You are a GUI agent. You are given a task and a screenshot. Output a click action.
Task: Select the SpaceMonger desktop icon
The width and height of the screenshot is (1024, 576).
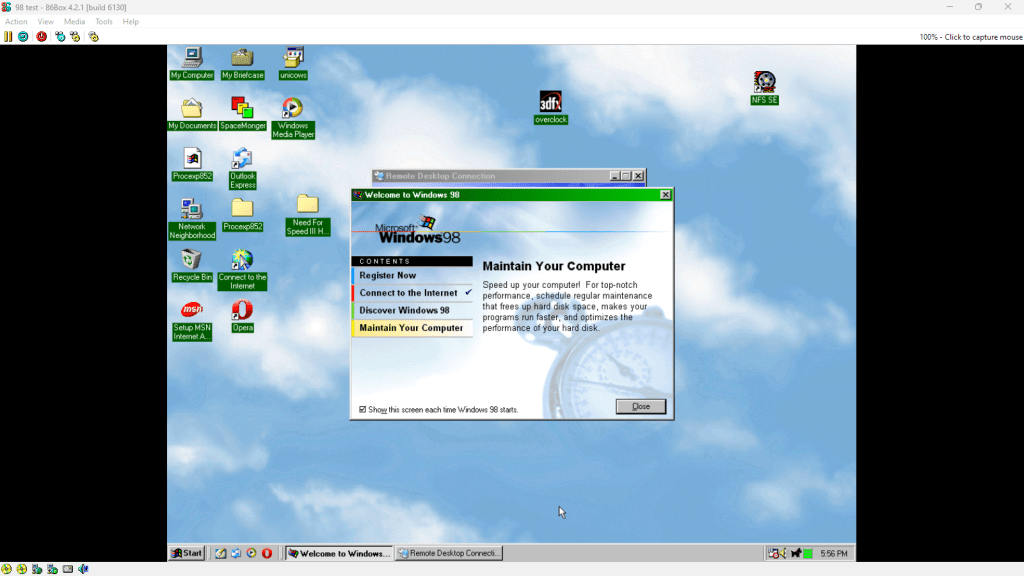point(242,108)
